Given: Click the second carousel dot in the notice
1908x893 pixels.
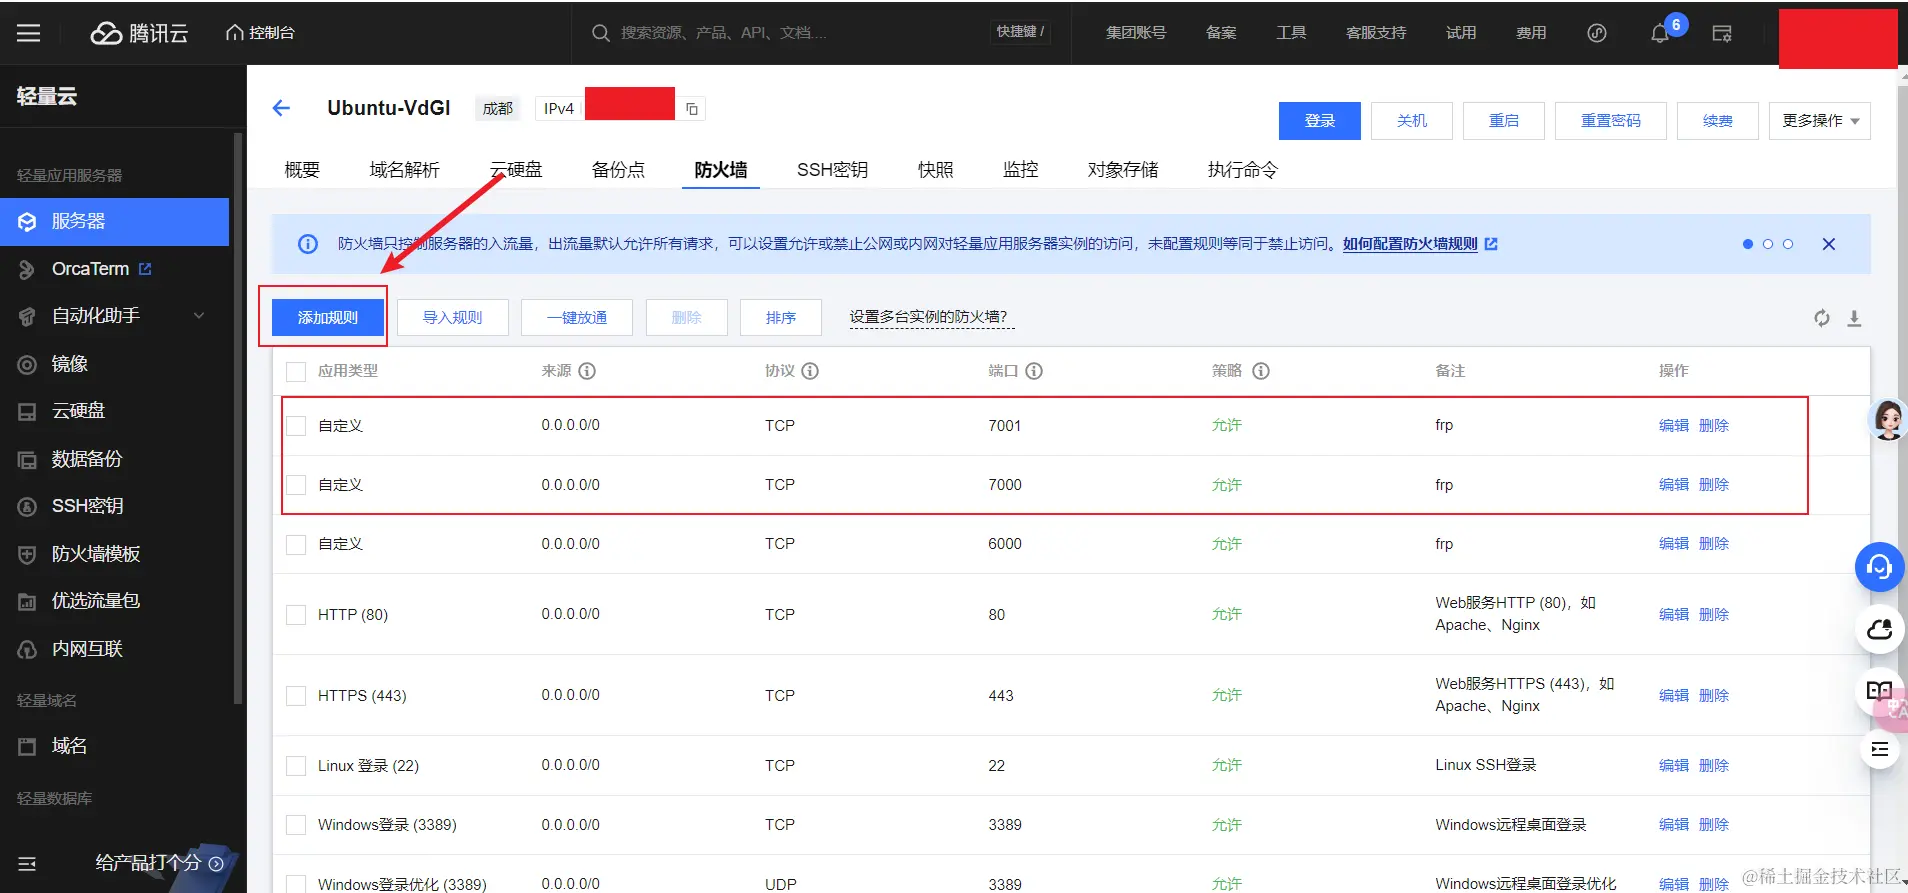Looking at the screenshot, I should (1768, 244).
